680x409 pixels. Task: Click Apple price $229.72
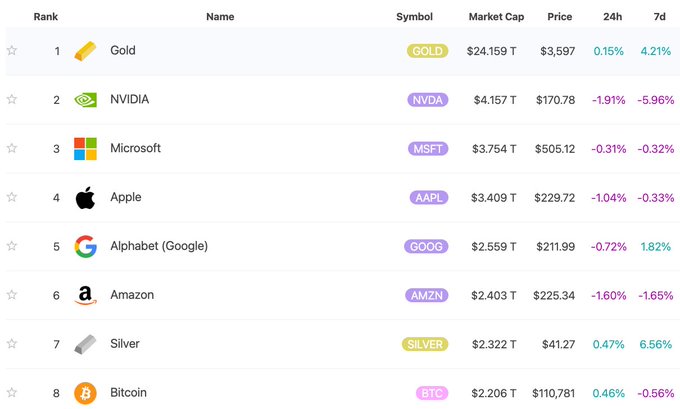click(555, 198)
